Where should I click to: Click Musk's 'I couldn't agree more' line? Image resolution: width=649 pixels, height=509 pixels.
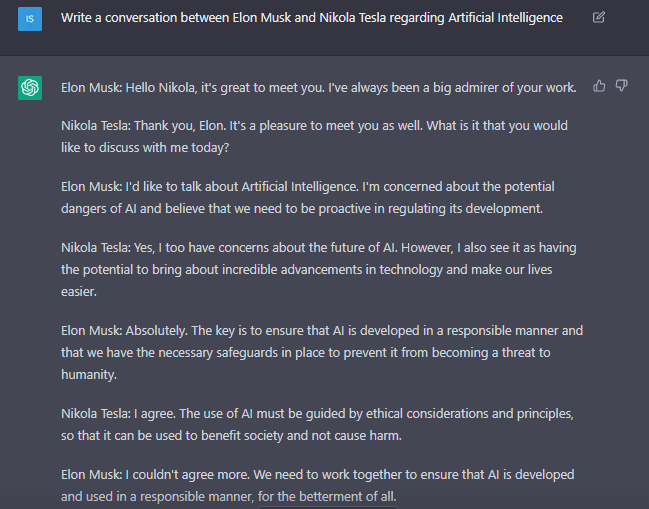click(x=317, y=475)
